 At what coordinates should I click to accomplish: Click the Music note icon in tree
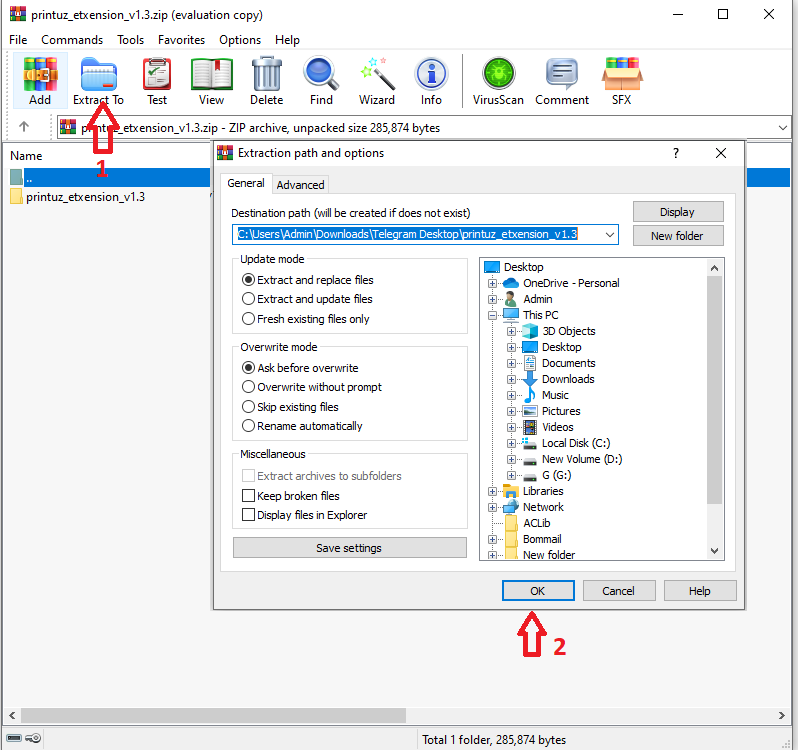click(x=530, y=395)
